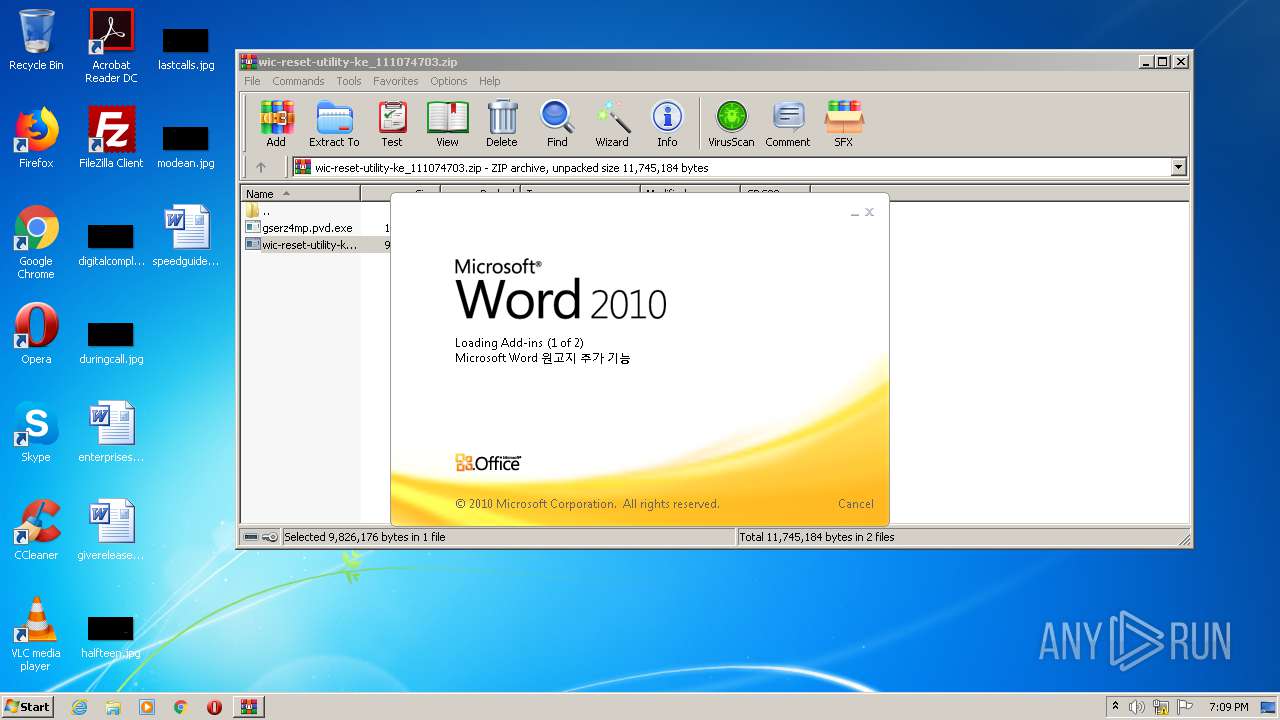1280x720 pixels.
Task: Select the modean.jpg desktop file
Action: click(186, 146)
